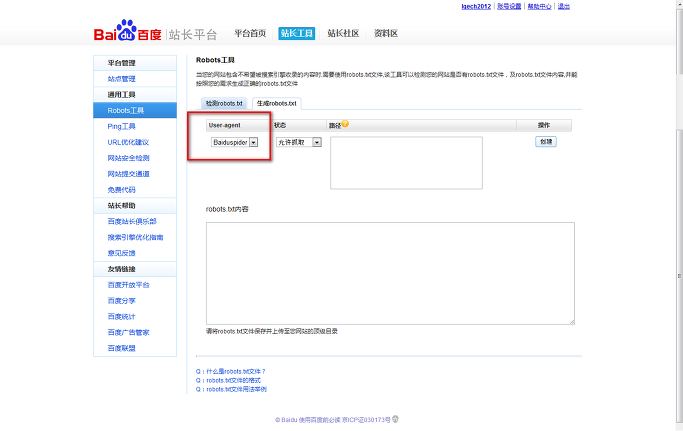Open the 允许抓取 status dropdown
Image resolution: width=683 pixels, height=431 pixels.
[299, 142]
